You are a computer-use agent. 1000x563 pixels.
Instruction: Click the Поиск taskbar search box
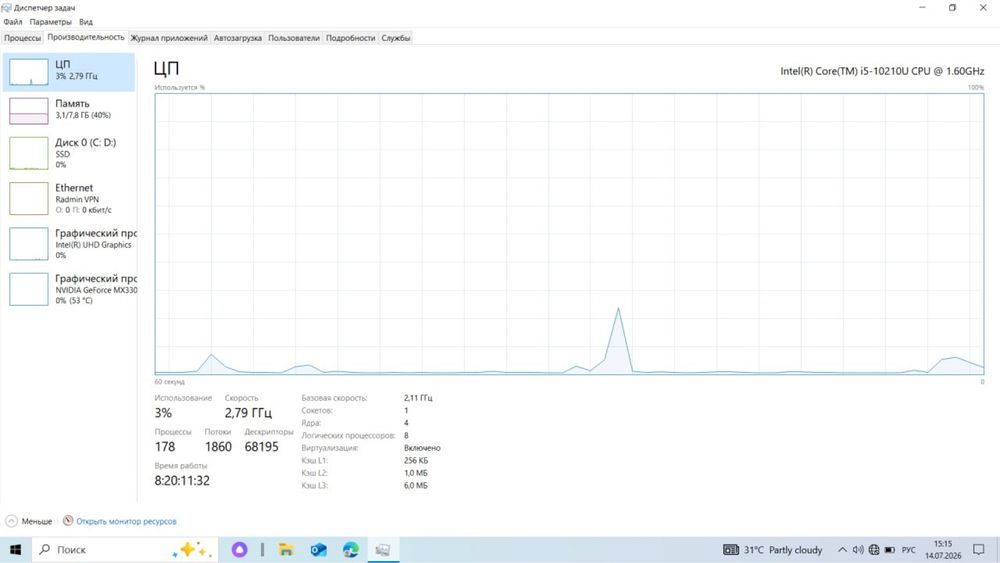pos(124,550)
